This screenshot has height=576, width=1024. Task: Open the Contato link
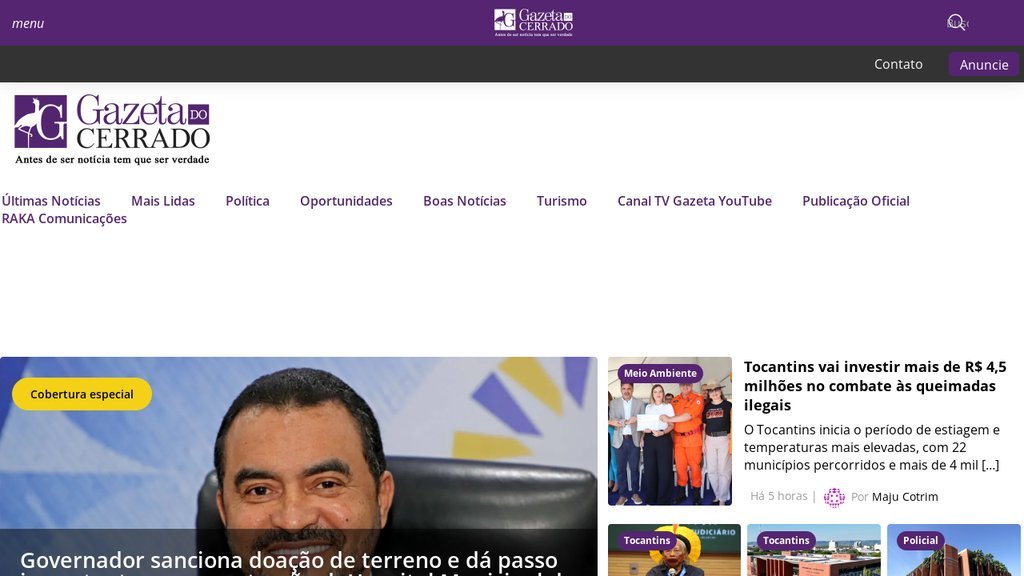click(x=898, y=64)
